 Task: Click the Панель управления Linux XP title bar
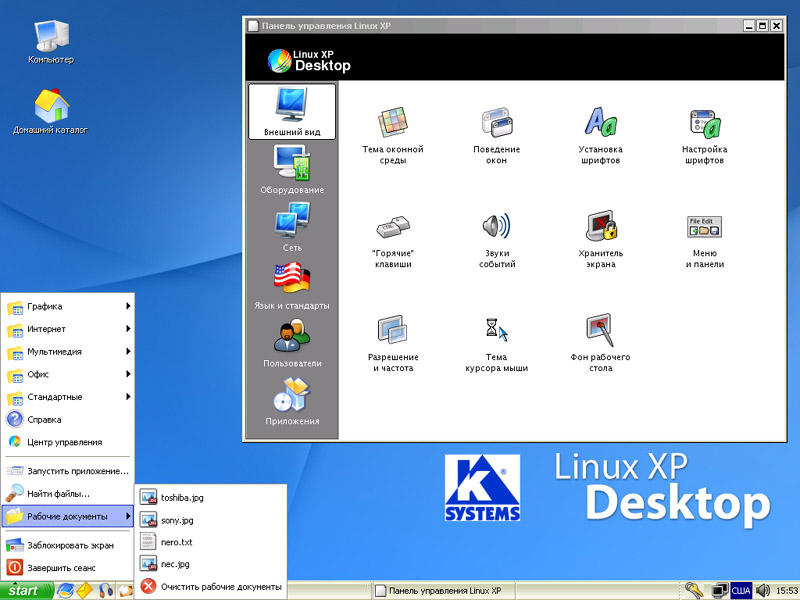pyautogui.click(x=493, y=26)
